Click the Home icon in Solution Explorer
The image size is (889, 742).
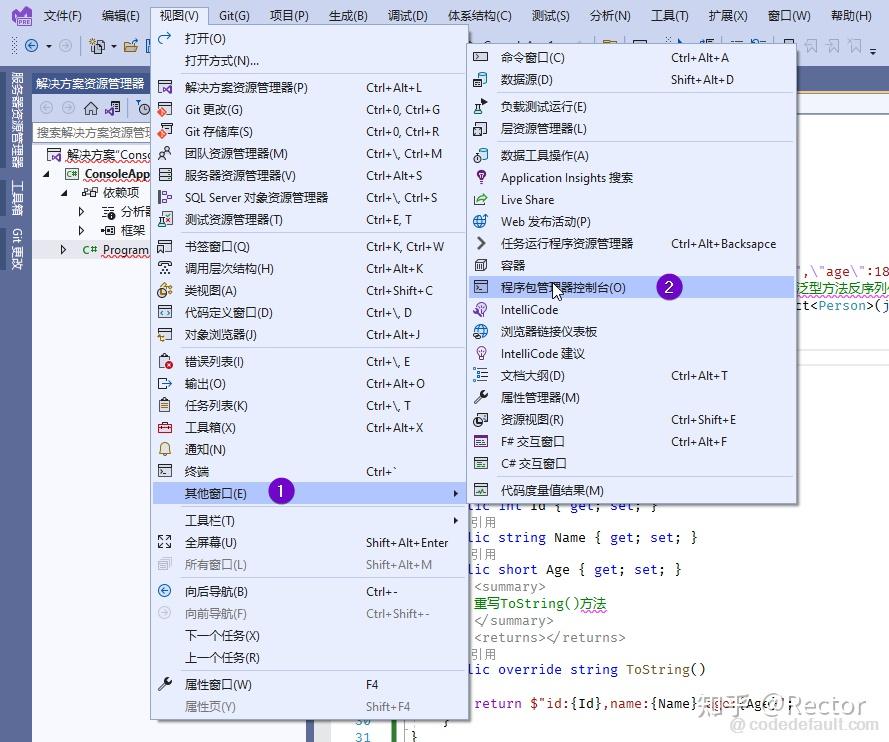[x=91, y=109]
